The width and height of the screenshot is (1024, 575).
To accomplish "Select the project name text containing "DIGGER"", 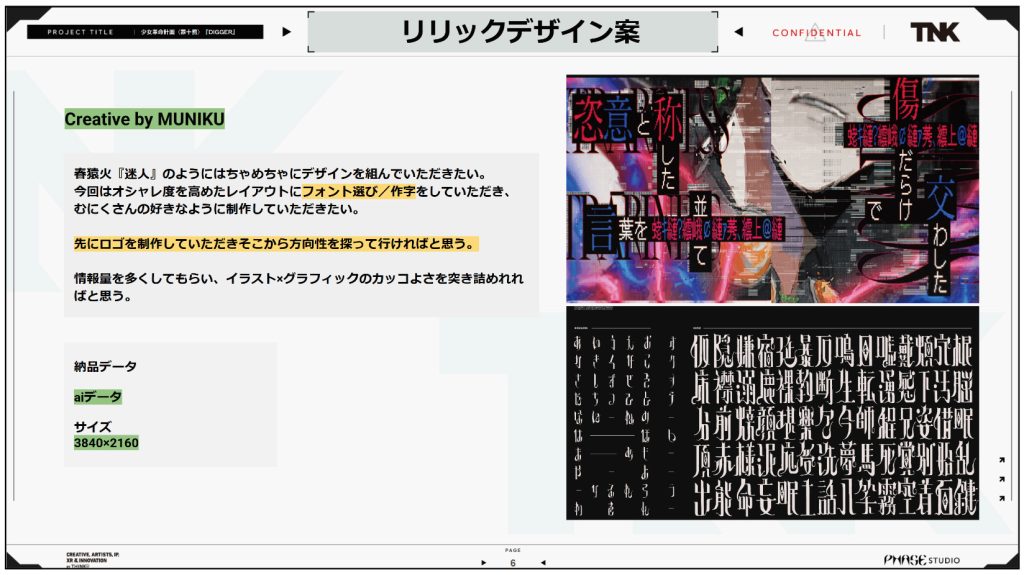I will (x=188, y=32).
